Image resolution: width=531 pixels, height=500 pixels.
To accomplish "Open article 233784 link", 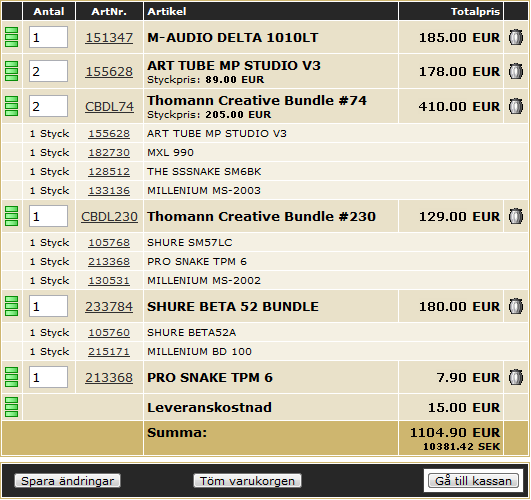I will pyautogui.click(x=109, y=307).
